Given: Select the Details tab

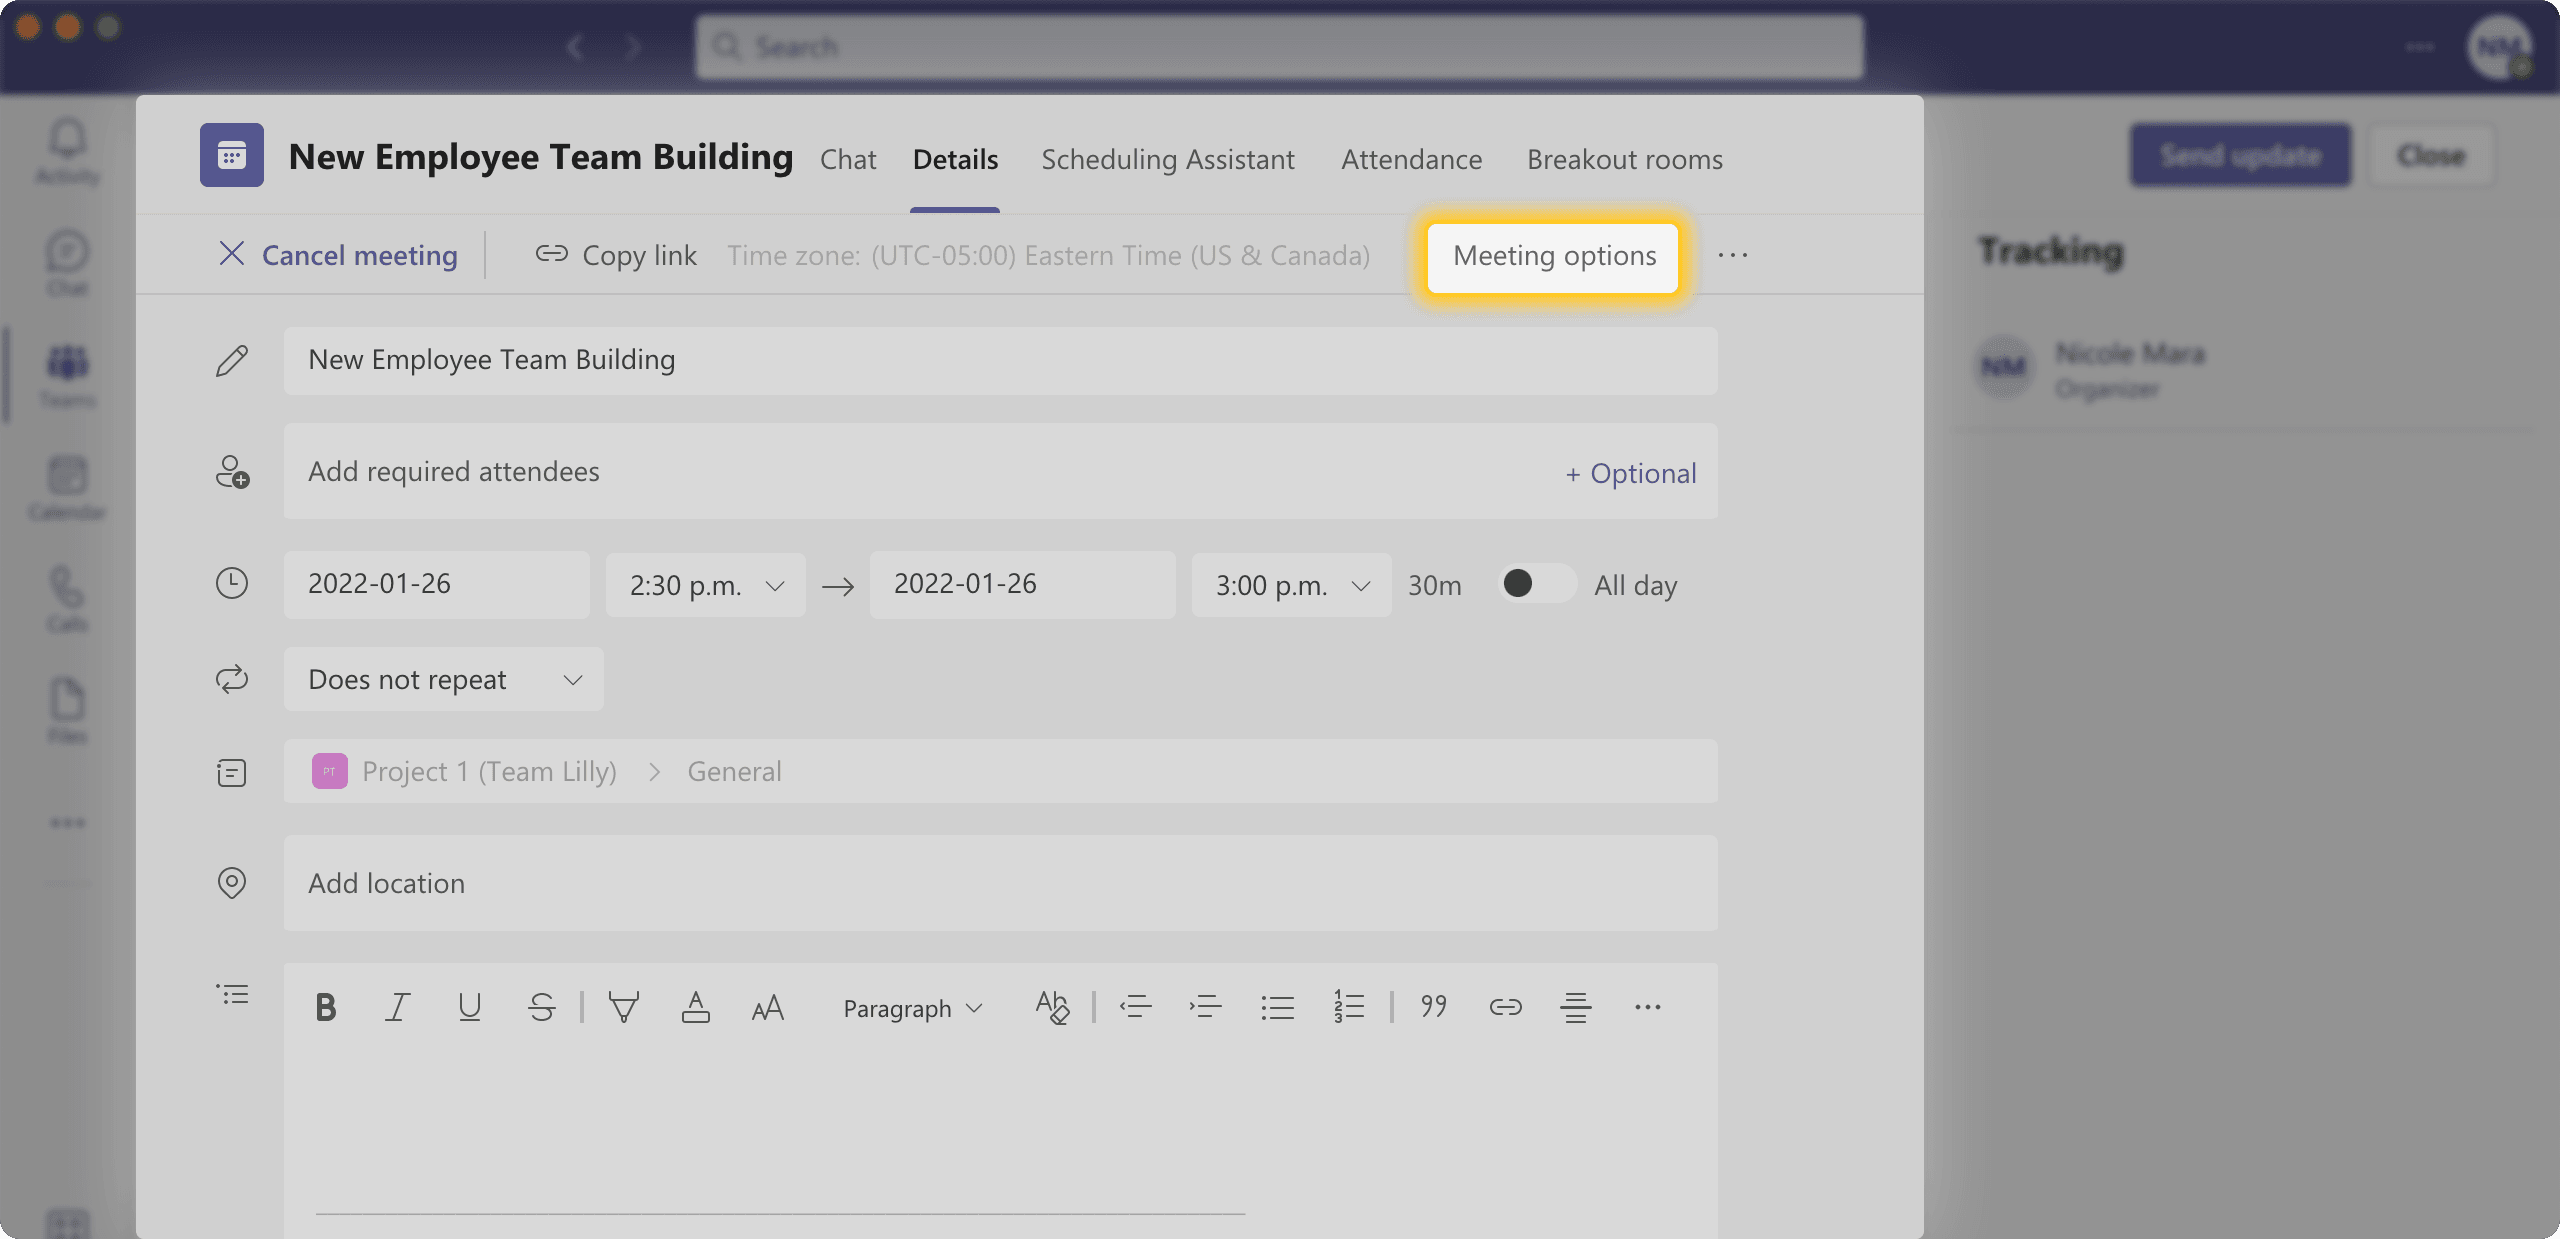Looking at the screenshot, I should click(x=955, y=160).
